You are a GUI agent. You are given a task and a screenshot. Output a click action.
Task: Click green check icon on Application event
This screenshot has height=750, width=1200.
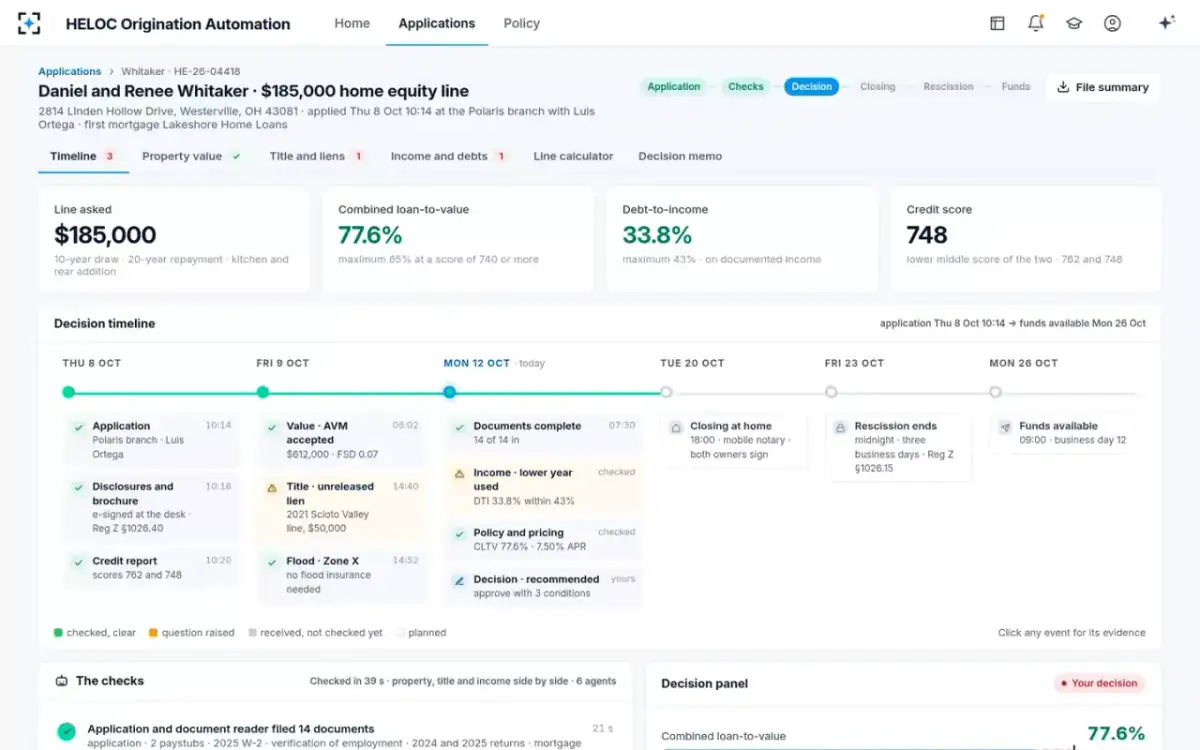point(78,427)
